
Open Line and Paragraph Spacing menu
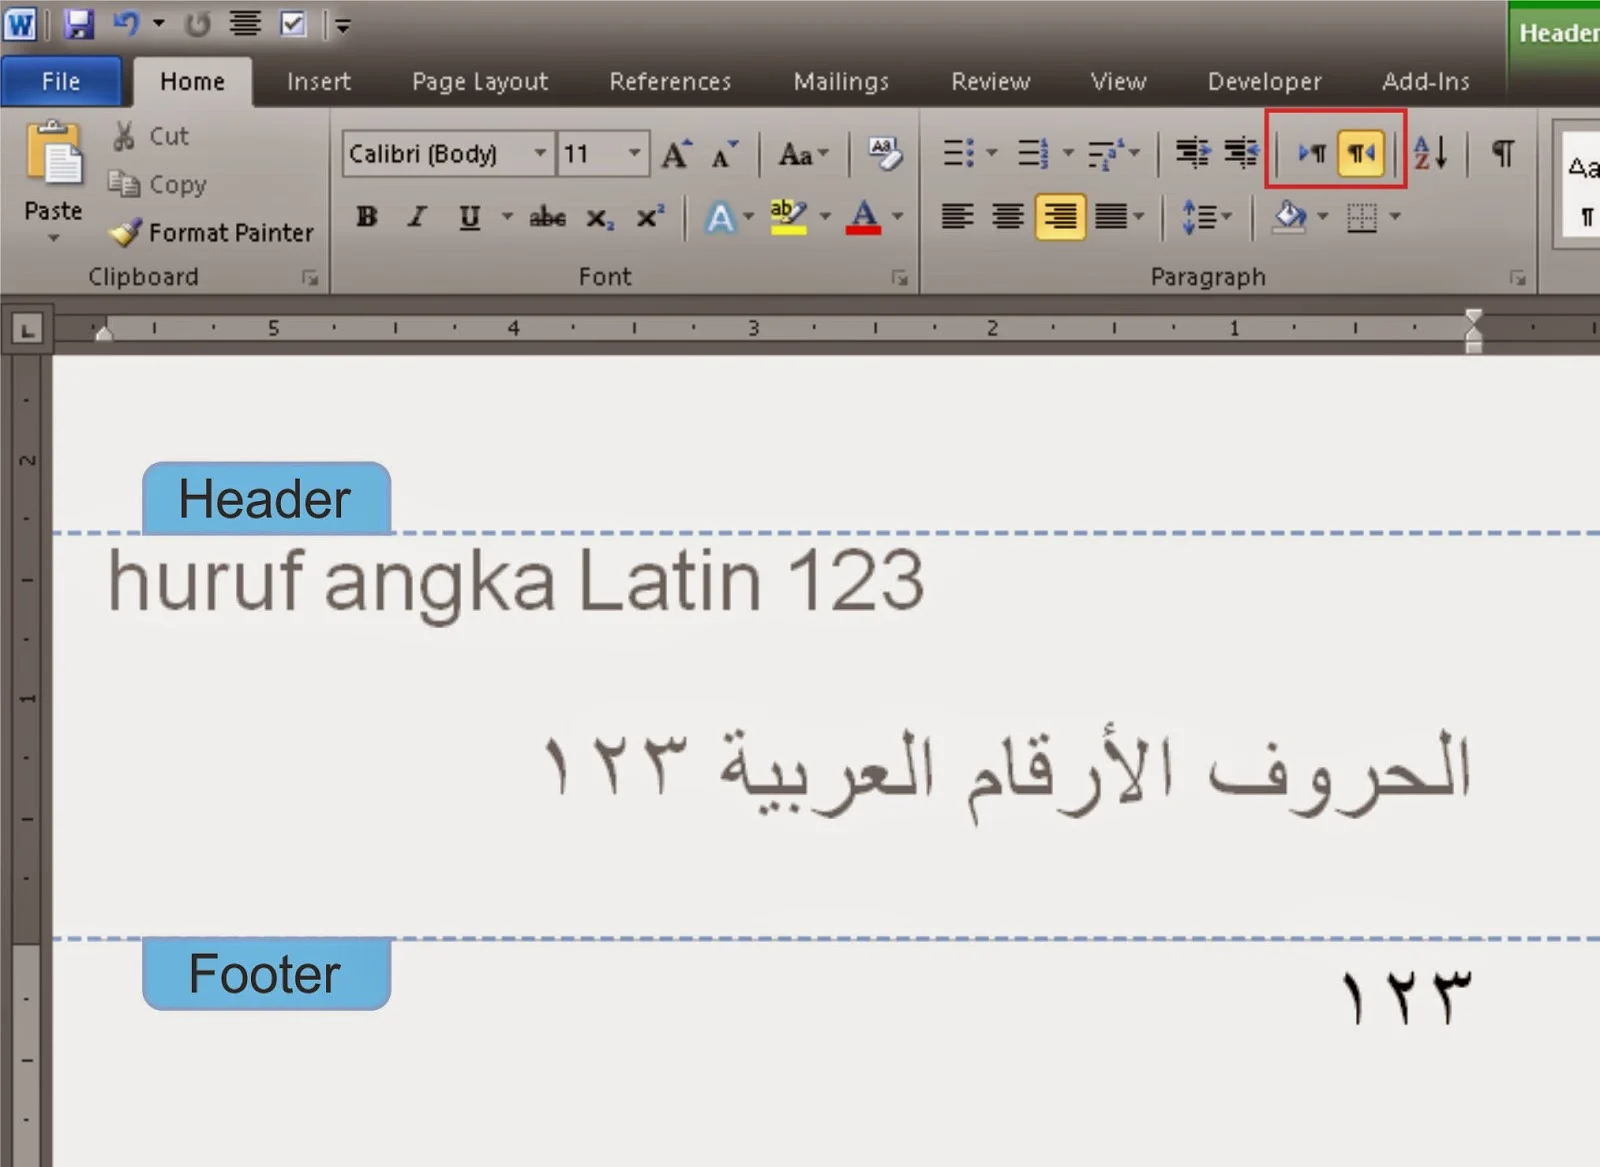tap(1206, 216)
